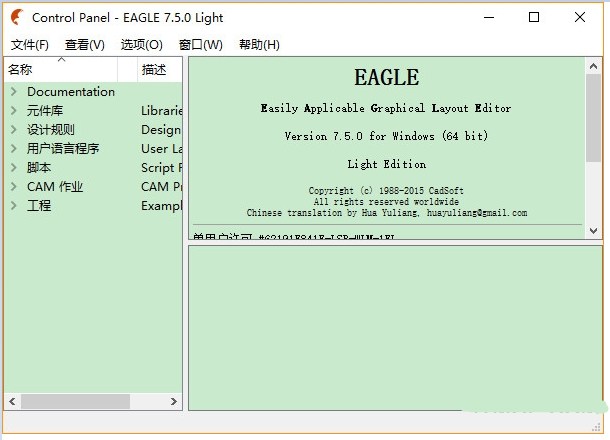Minimize the Control Panel window
Viewport: 610px width, 440px height.
pos(489,18)
